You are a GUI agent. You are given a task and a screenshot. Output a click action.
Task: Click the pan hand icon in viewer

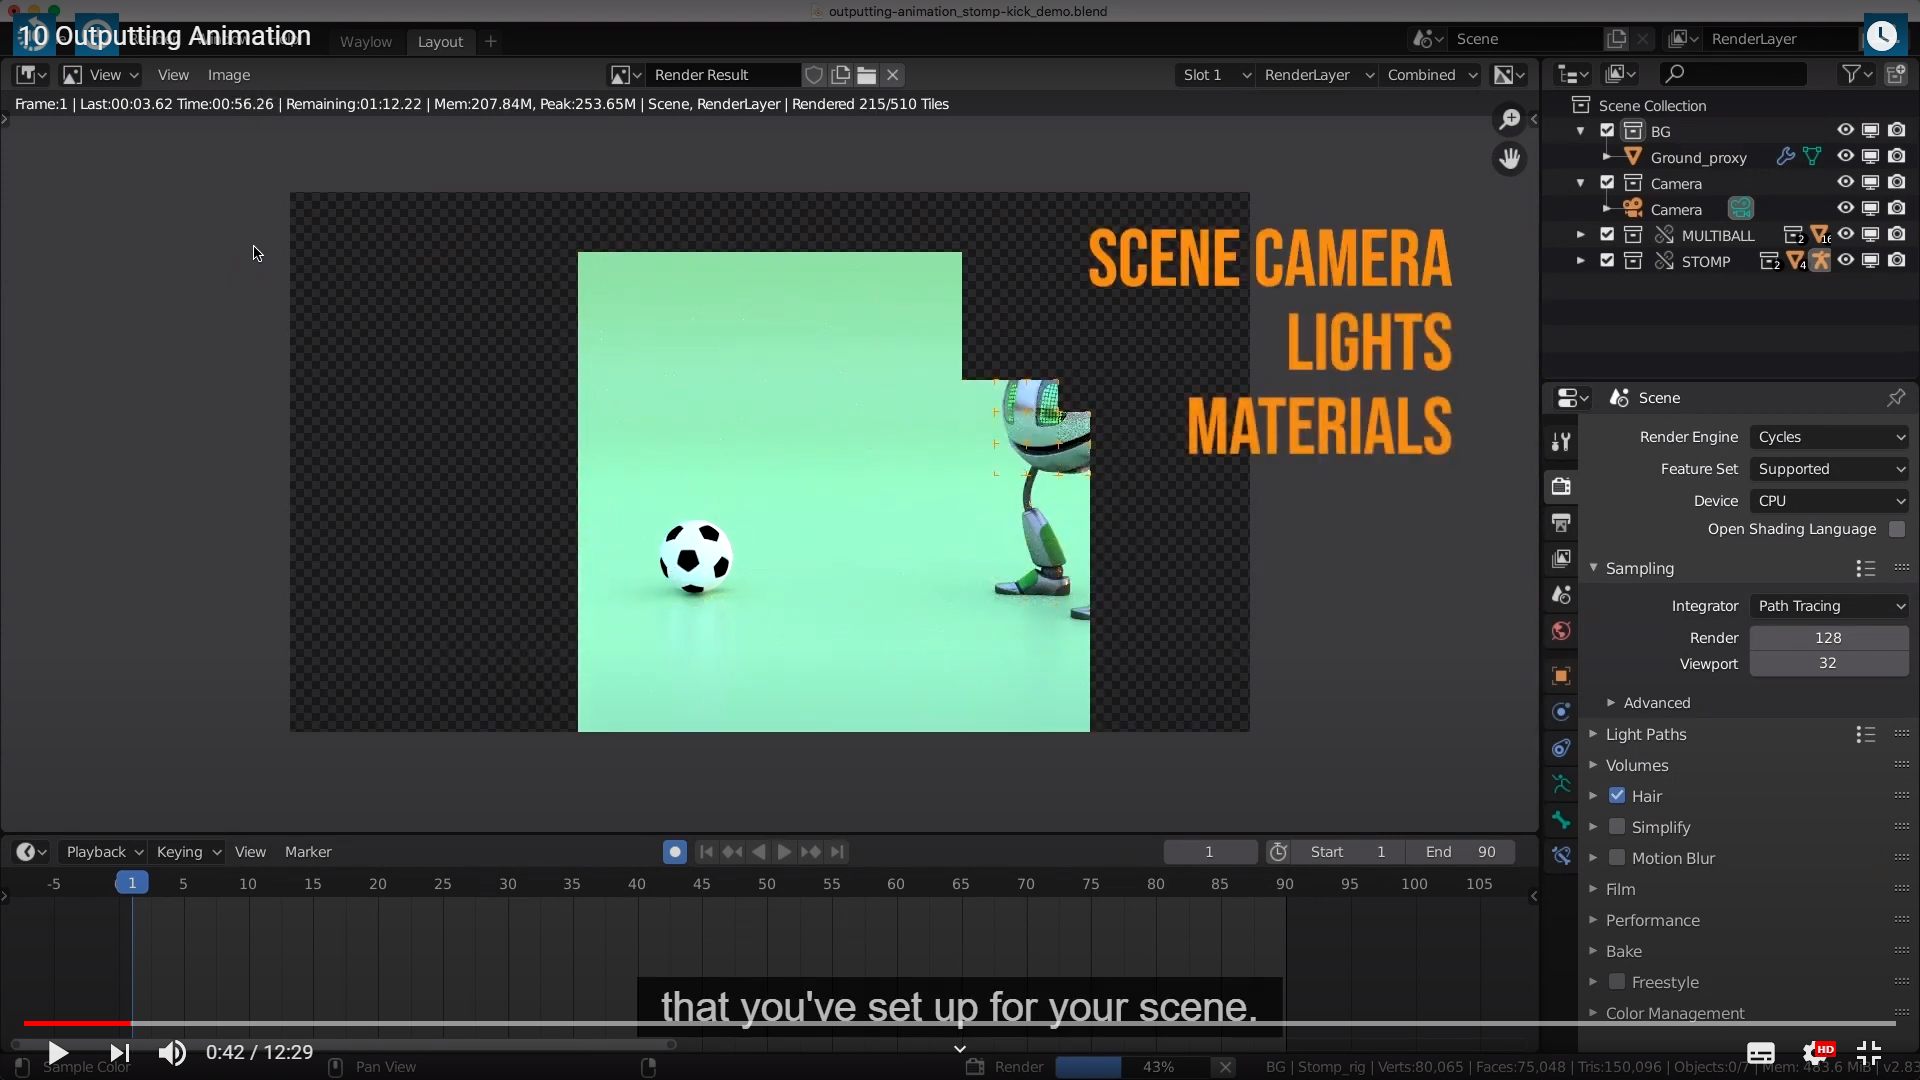(1509, 159)
